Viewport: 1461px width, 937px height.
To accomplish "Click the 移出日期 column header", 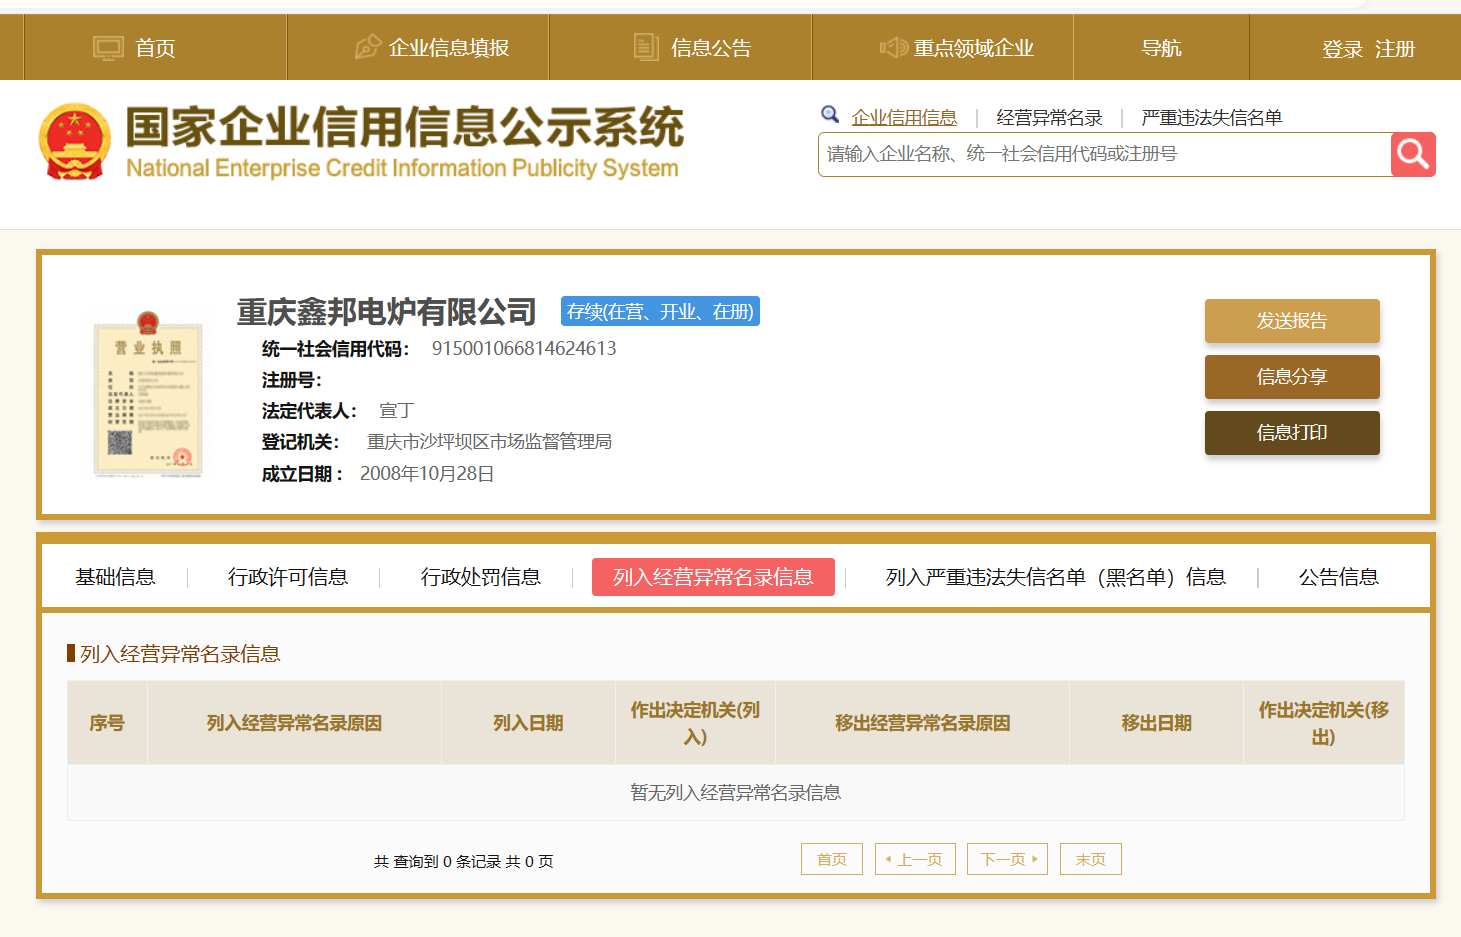I will pos(1156,723).
